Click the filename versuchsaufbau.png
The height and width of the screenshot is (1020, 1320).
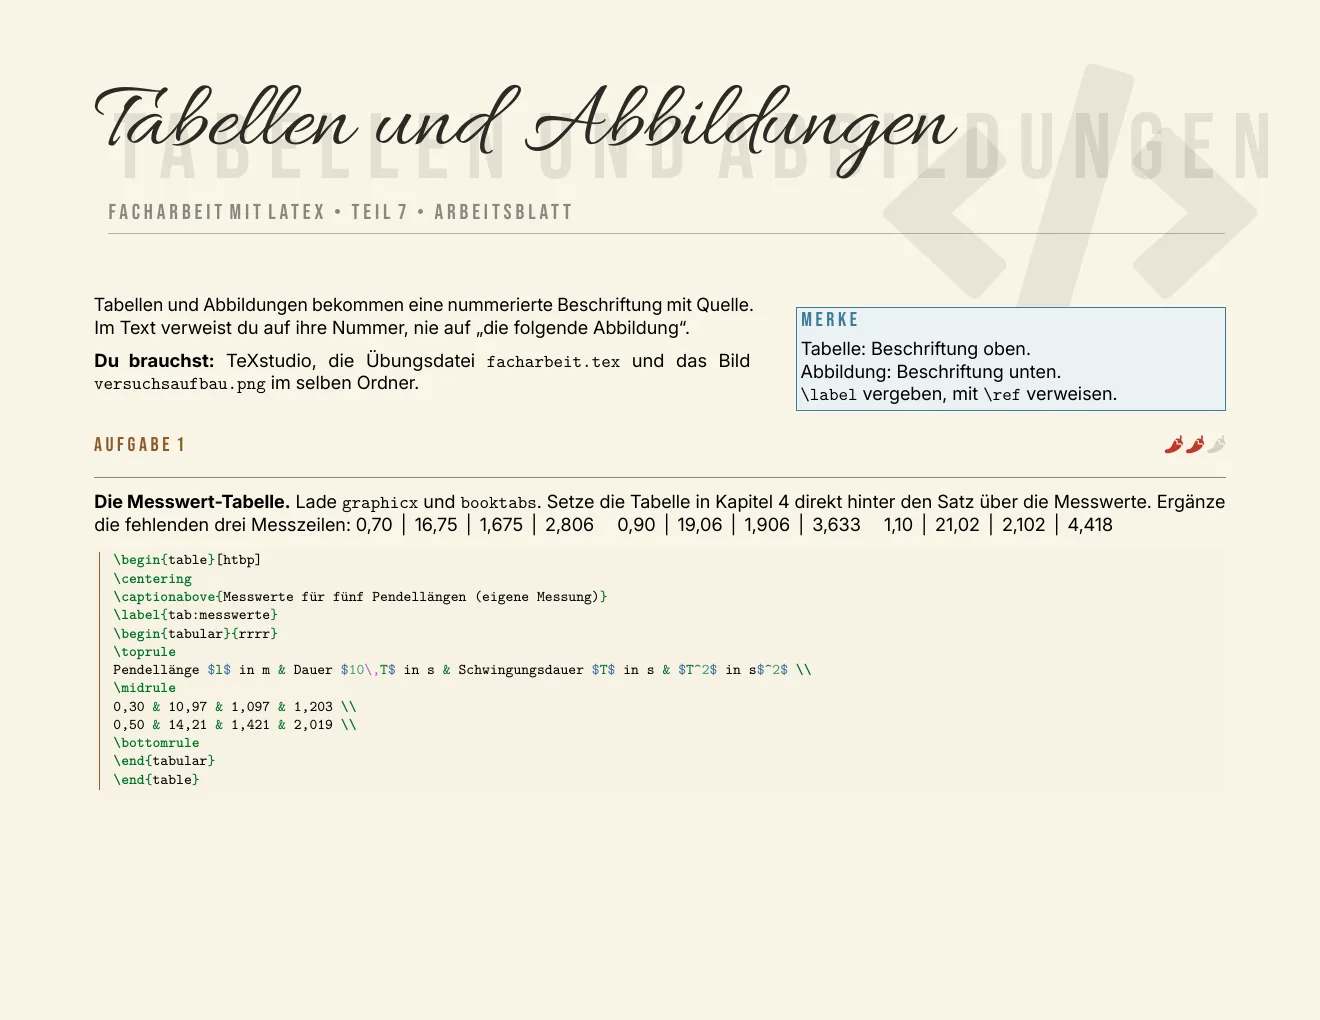180,384
